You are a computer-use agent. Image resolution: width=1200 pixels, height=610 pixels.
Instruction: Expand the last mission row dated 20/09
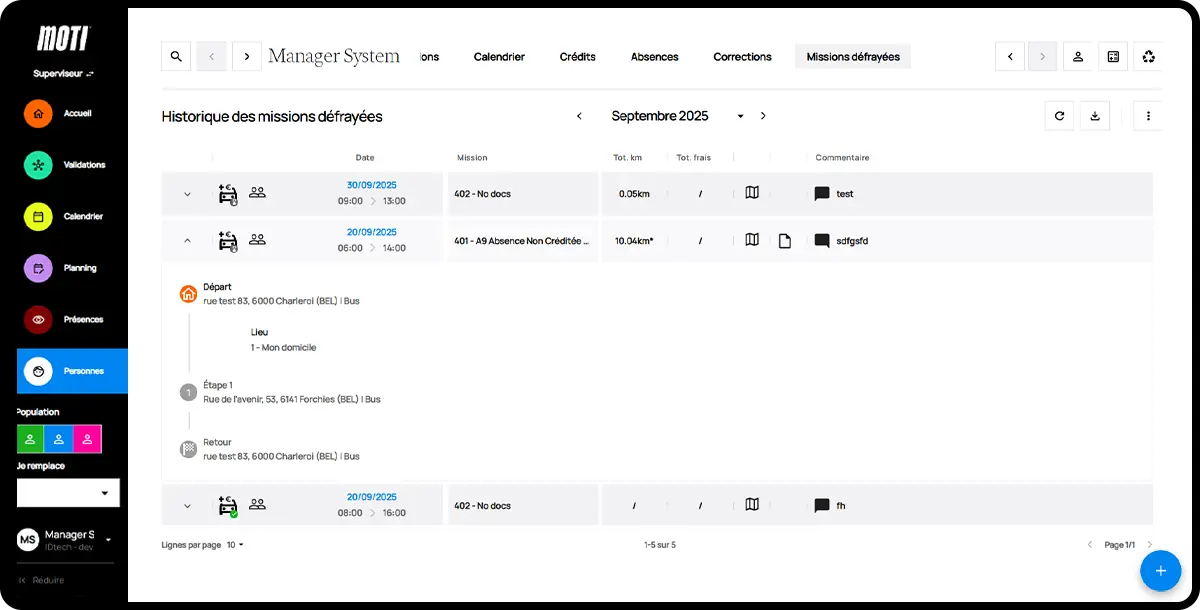[x=186, y=505]
